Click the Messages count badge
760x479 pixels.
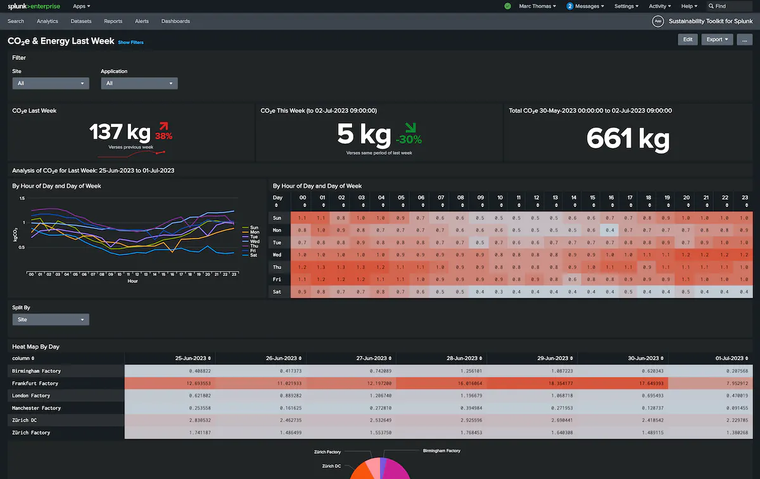[x=570, y=6]
